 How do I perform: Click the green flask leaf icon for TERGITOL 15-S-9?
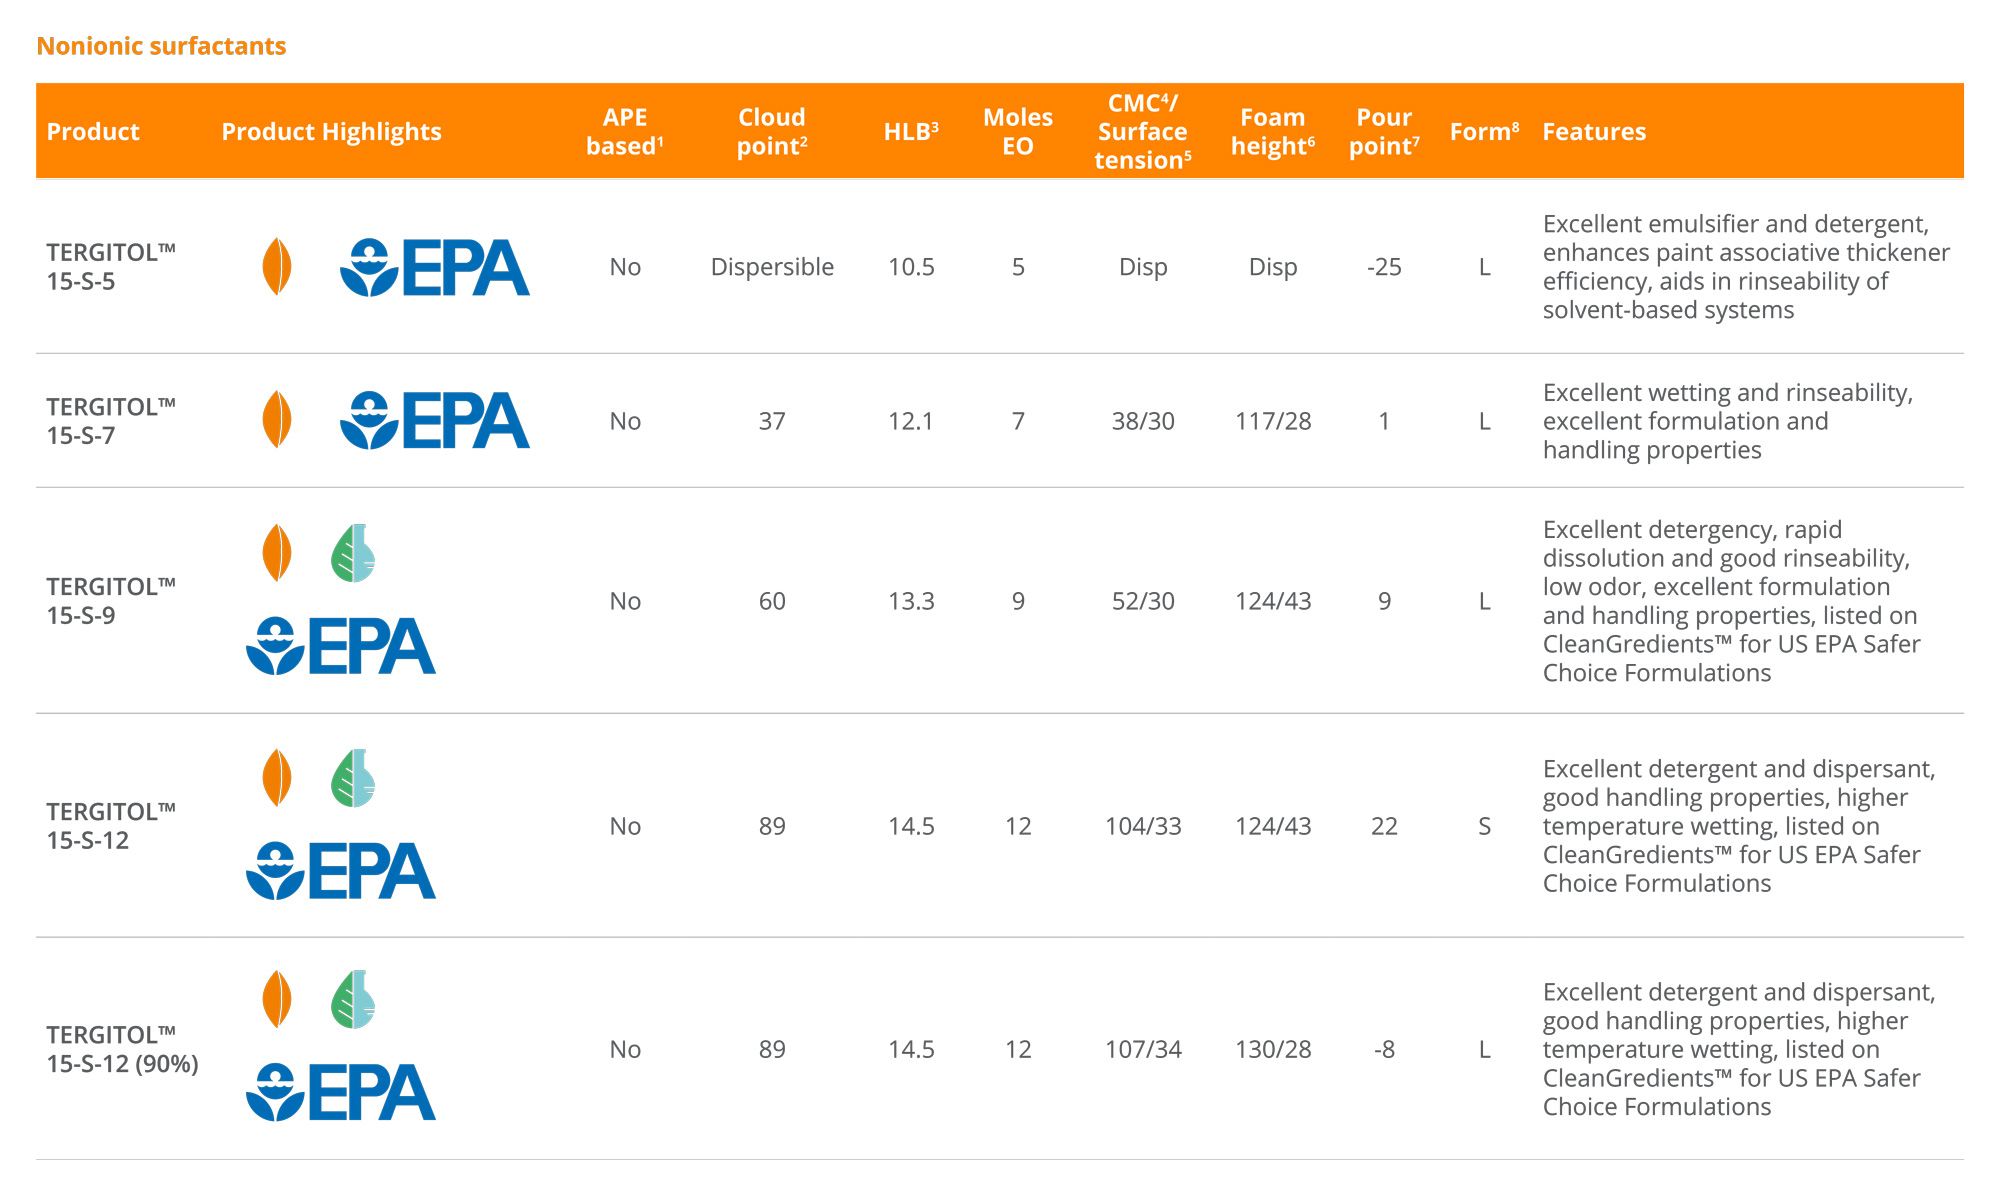[x=353, y=553]
